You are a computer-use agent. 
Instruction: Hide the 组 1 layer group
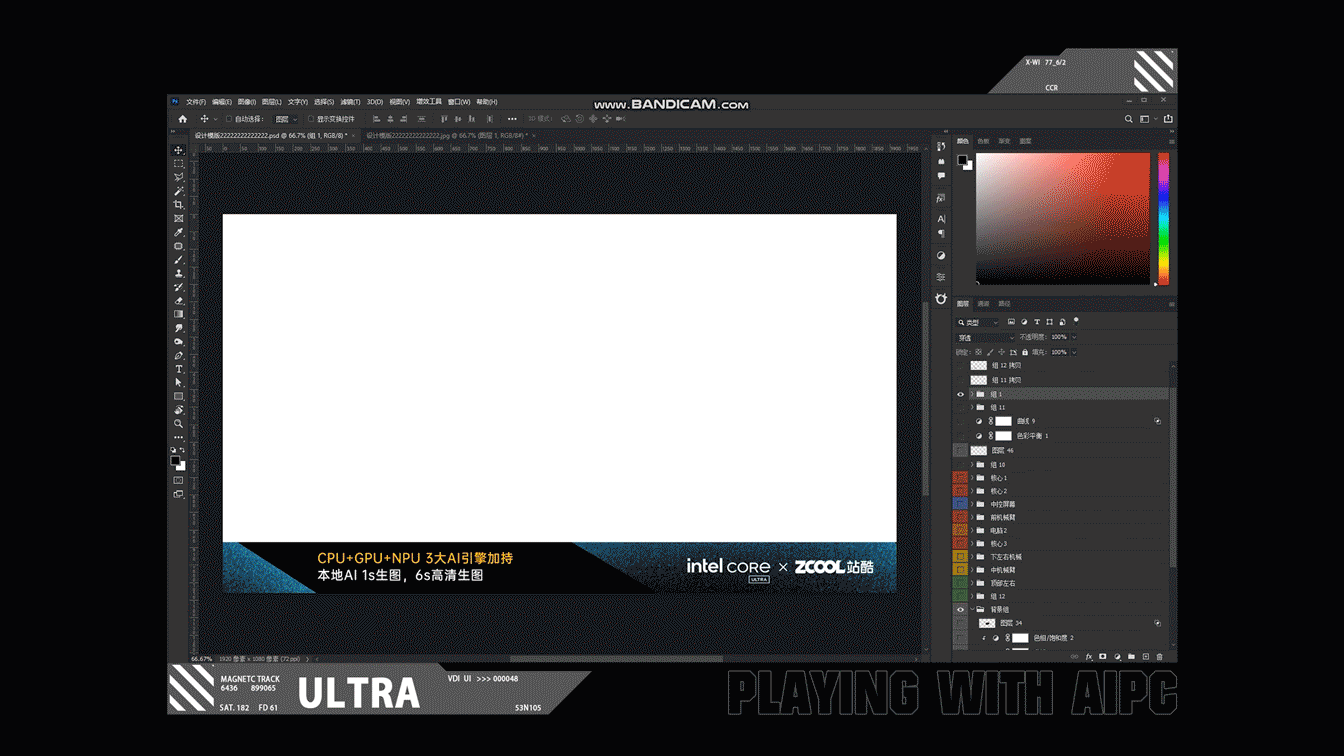[961, 394]
